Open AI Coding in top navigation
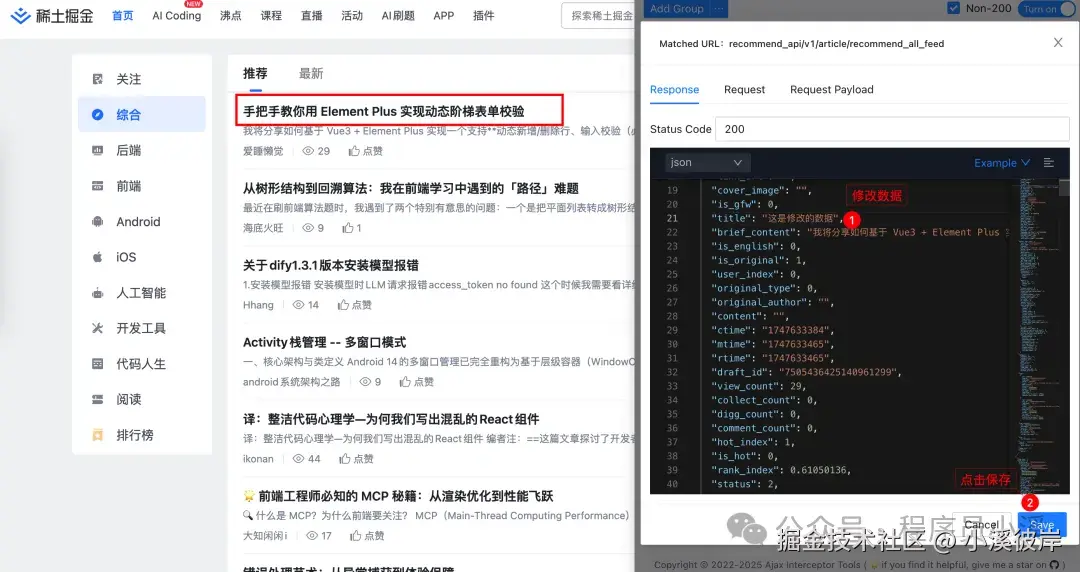1080x572 pixels. click(x=177, y=16)
